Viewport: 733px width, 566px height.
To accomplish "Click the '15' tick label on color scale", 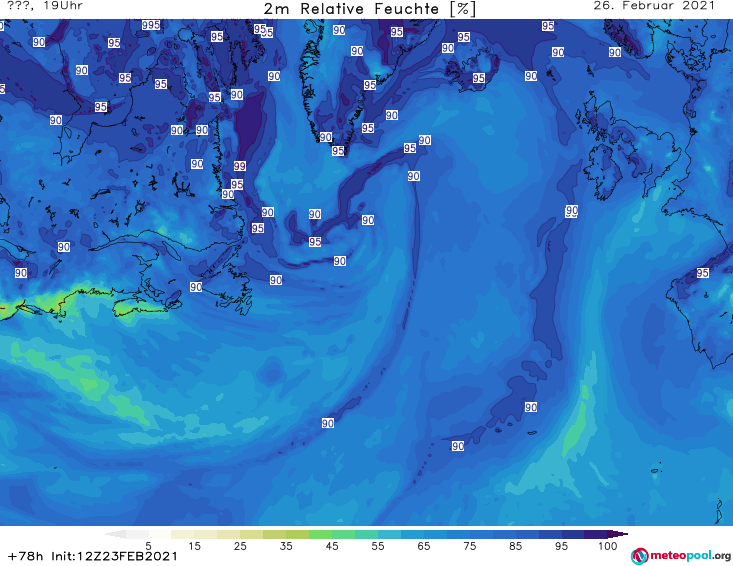I will click(x=194, y=546).
